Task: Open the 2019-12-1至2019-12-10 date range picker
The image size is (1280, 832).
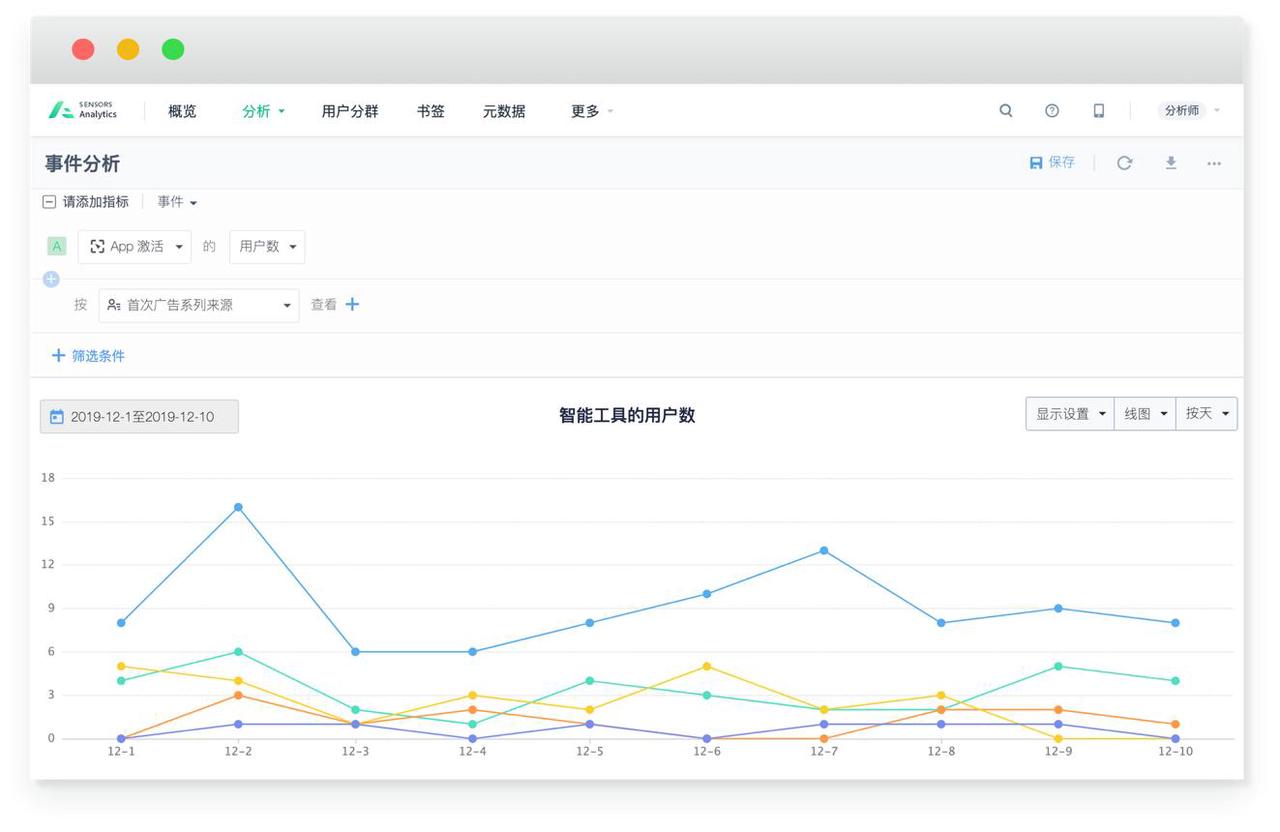Action: [139, 417]
